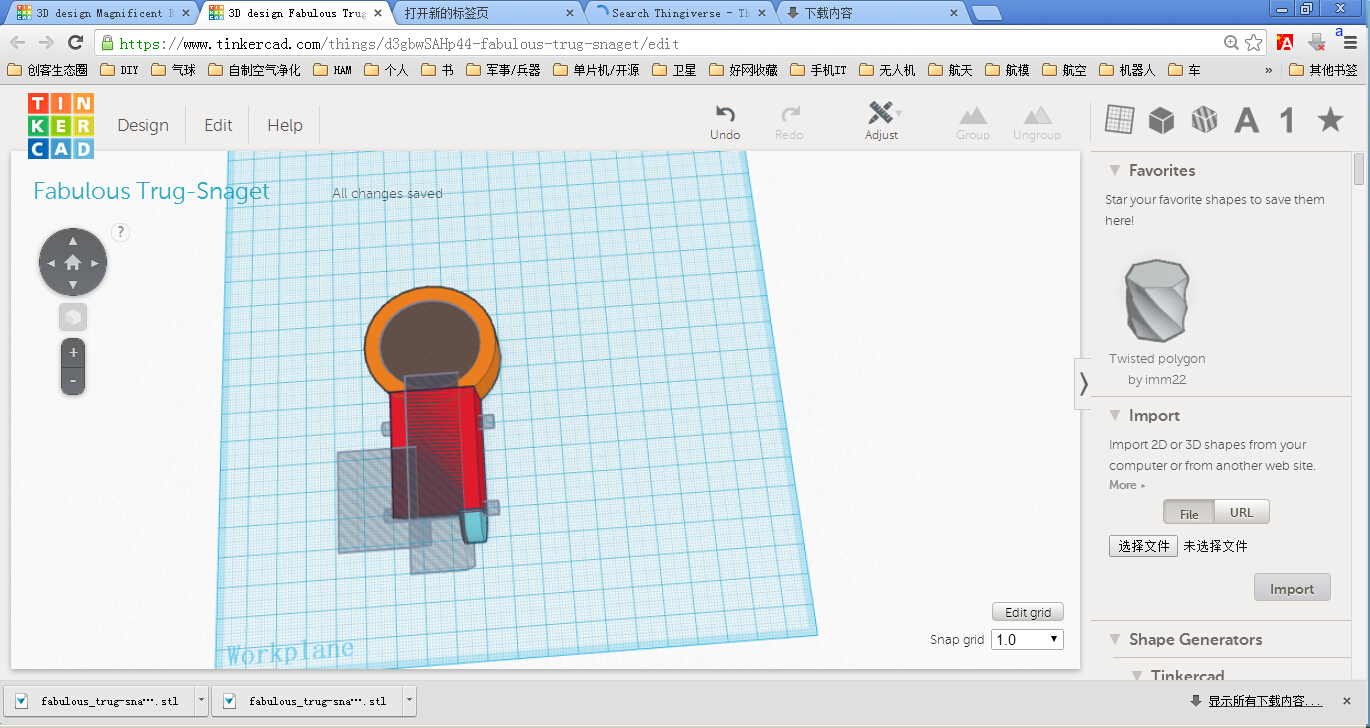Collapse the right shapes panel arrow

(1083, 384)
